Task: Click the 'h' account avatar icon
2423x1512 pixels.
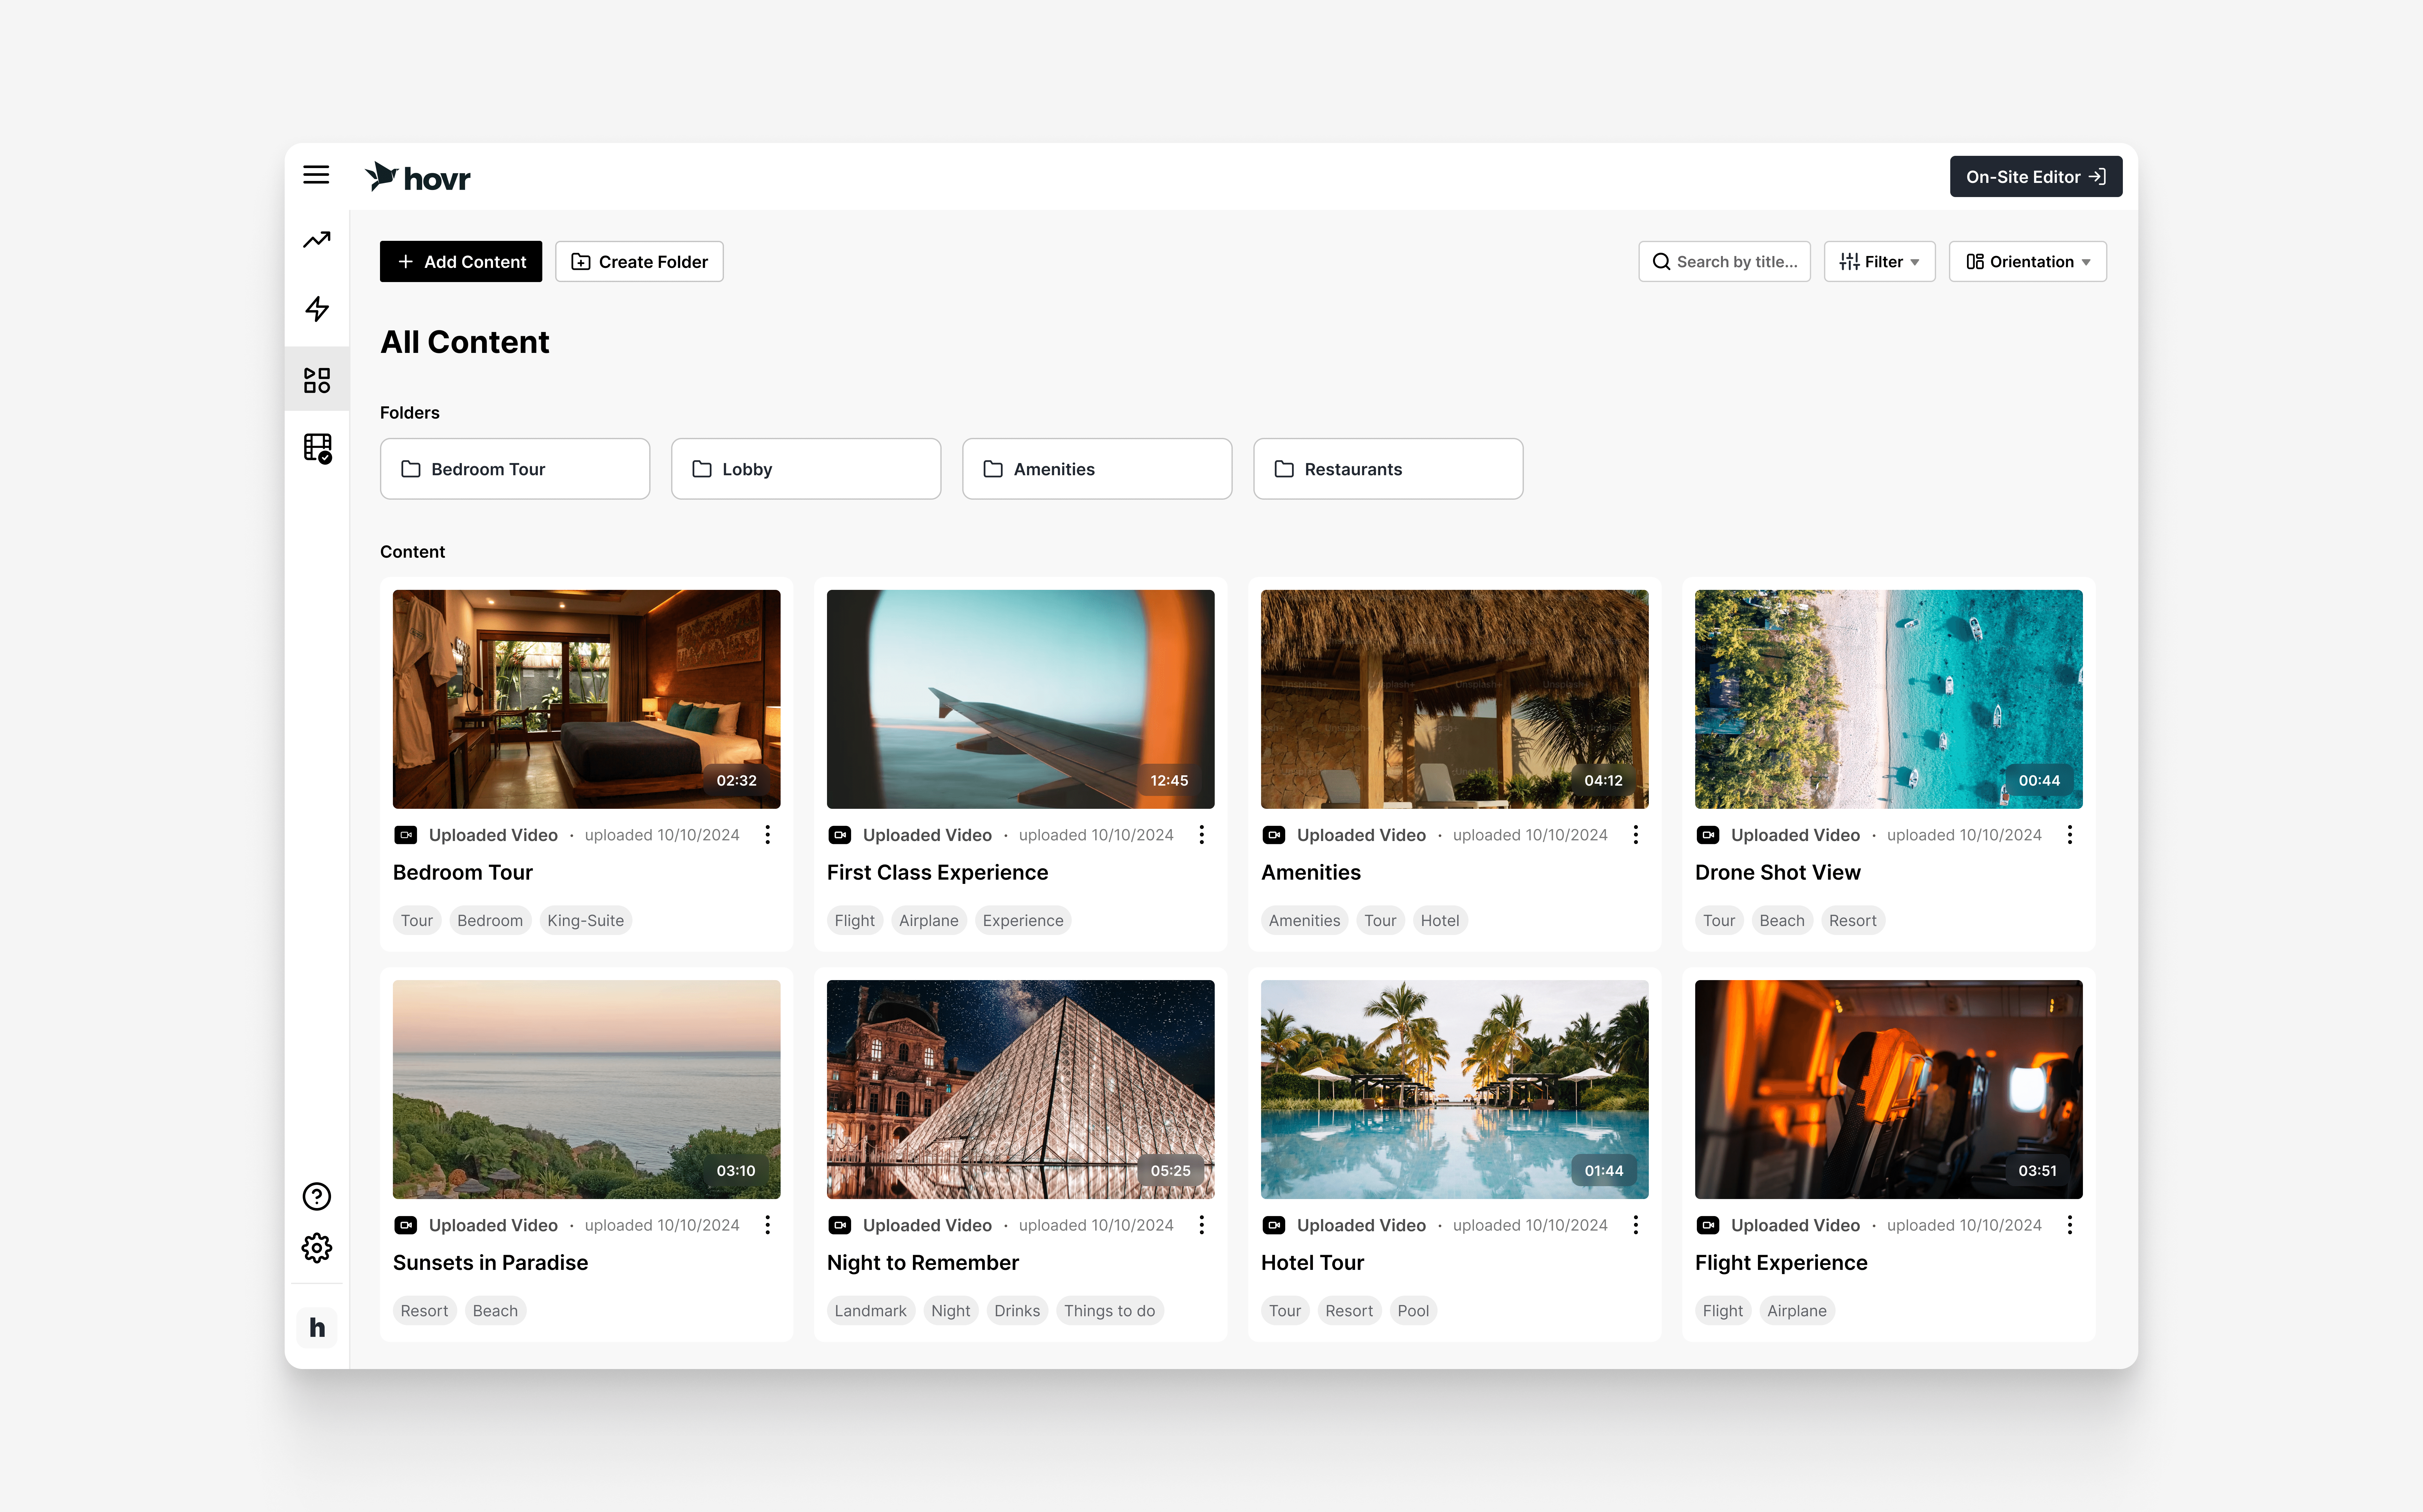Action: 317,1328
